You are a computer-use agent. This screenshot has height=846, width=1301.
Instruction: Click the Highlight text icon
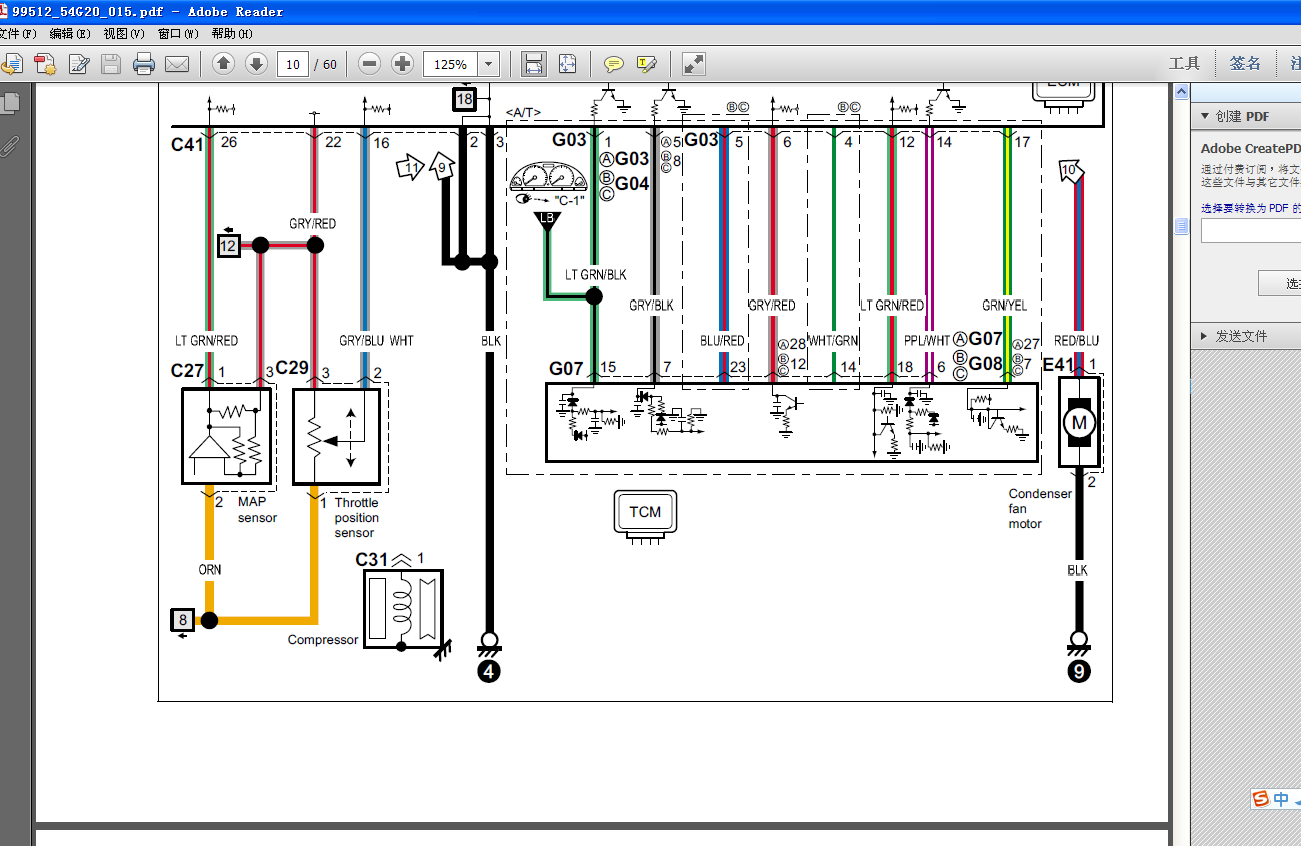pyautogui.click(x=647, y=65)
